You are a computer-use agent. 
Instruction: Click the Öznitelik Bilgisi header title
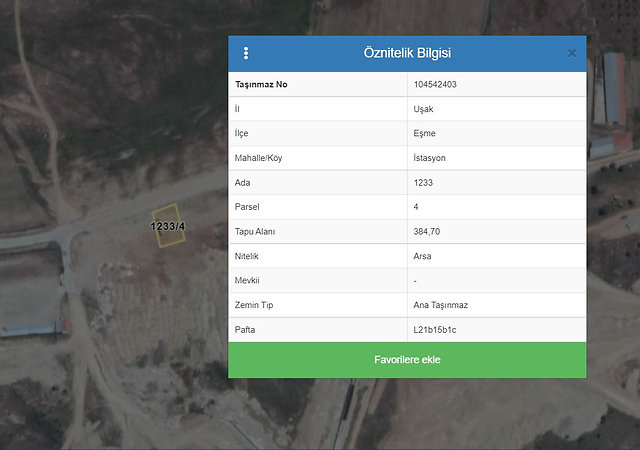(407, 53)
